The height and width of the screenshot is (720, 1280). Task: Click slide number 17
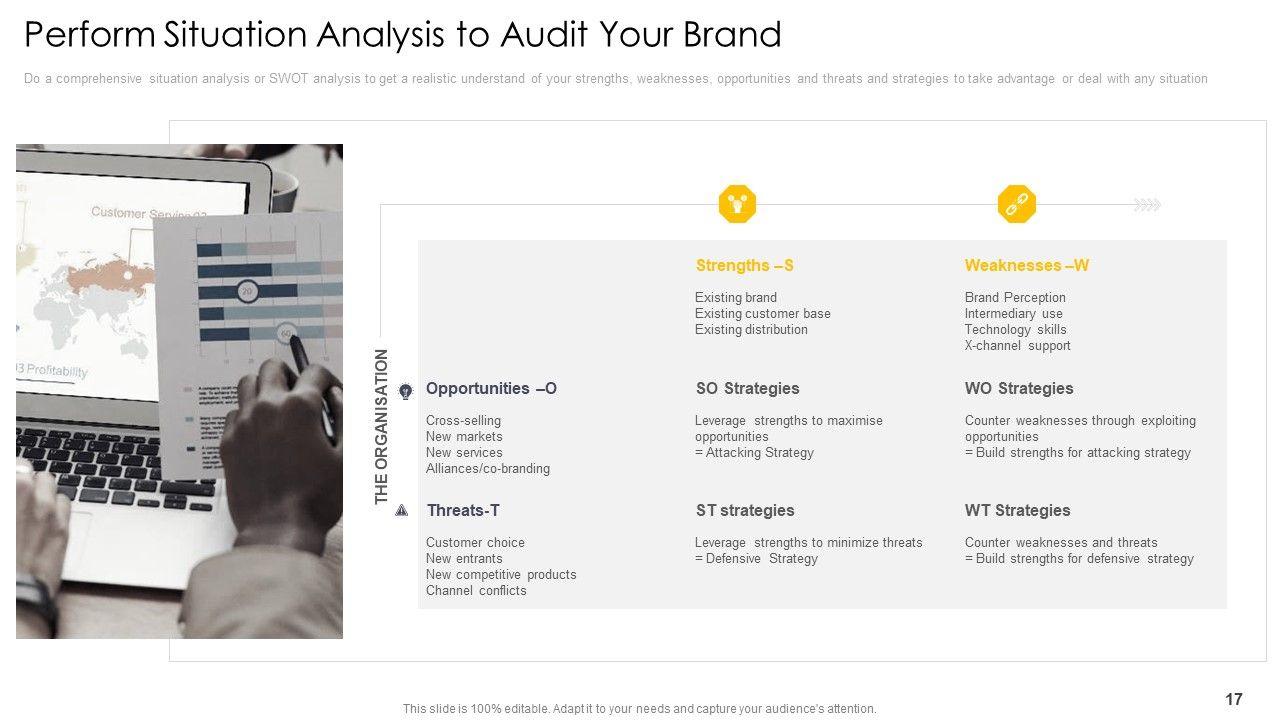tap(1233, 700)
